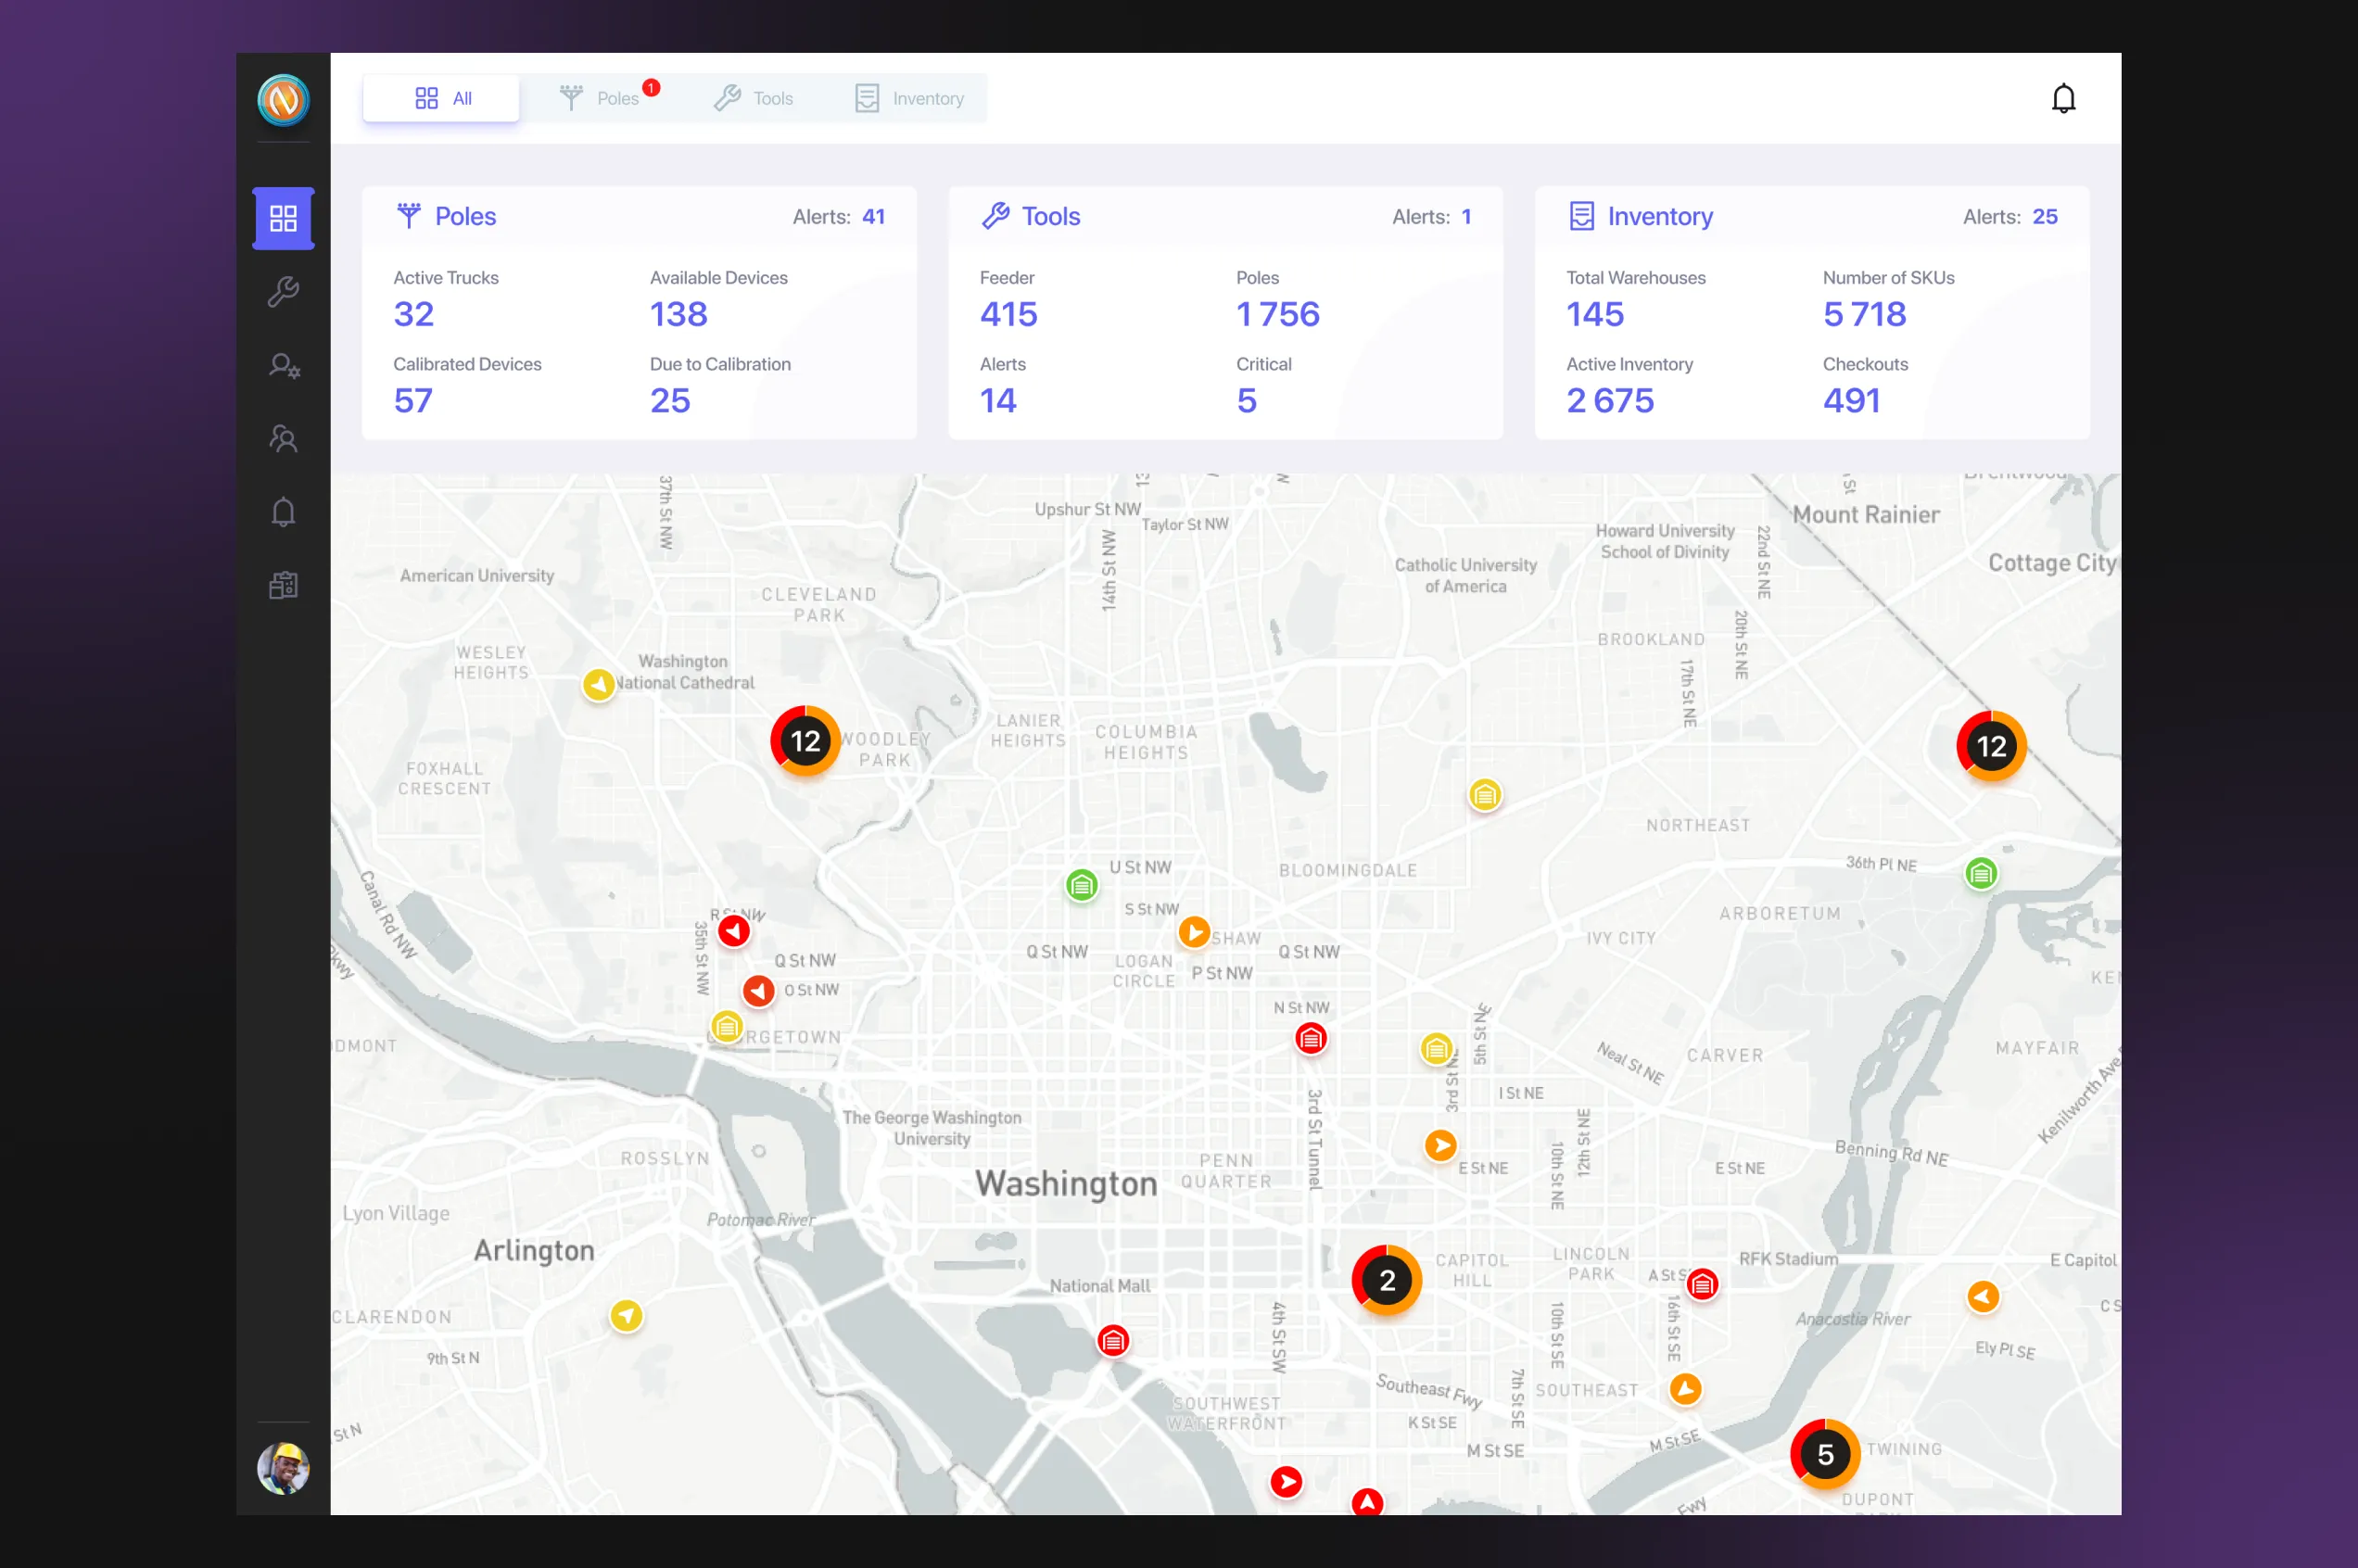This screenshot has height=1568, width=2358.
Task: Switch to the Poles tab
Action: click(x=600, y=99)
